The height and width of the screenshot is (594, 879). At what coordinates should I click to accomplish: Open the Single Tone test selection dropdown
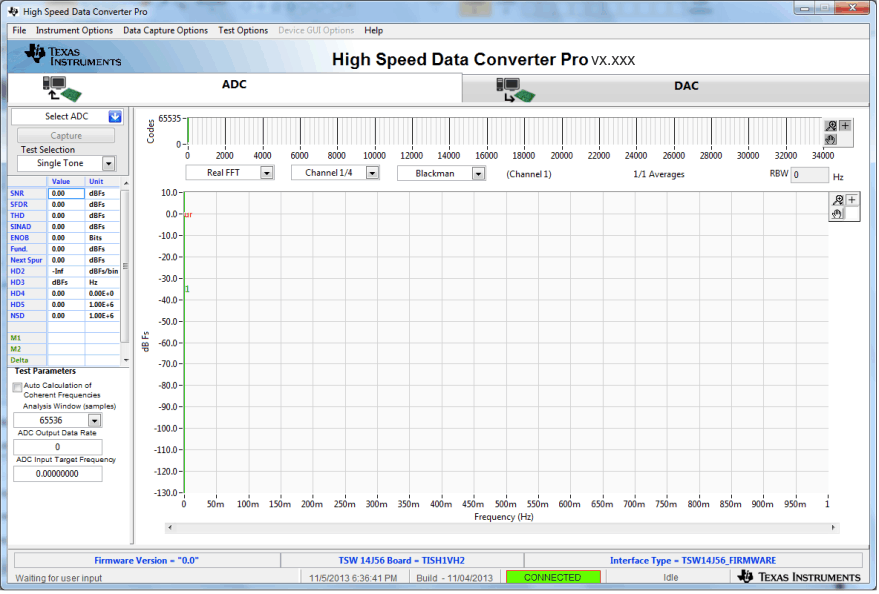click(x=108, y=163)
